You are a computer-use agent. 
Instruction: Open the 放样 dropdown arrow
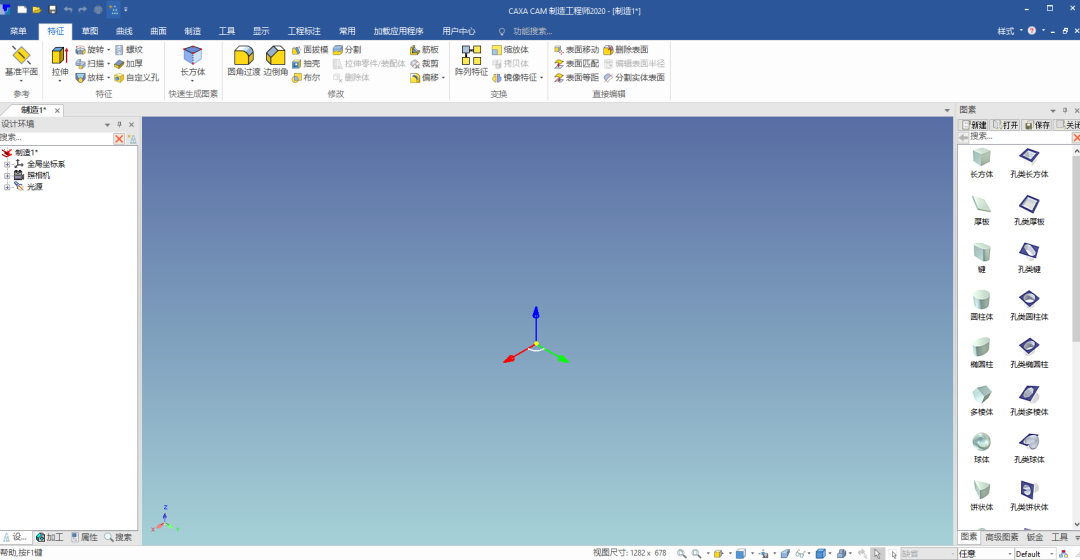click(109, 78)
